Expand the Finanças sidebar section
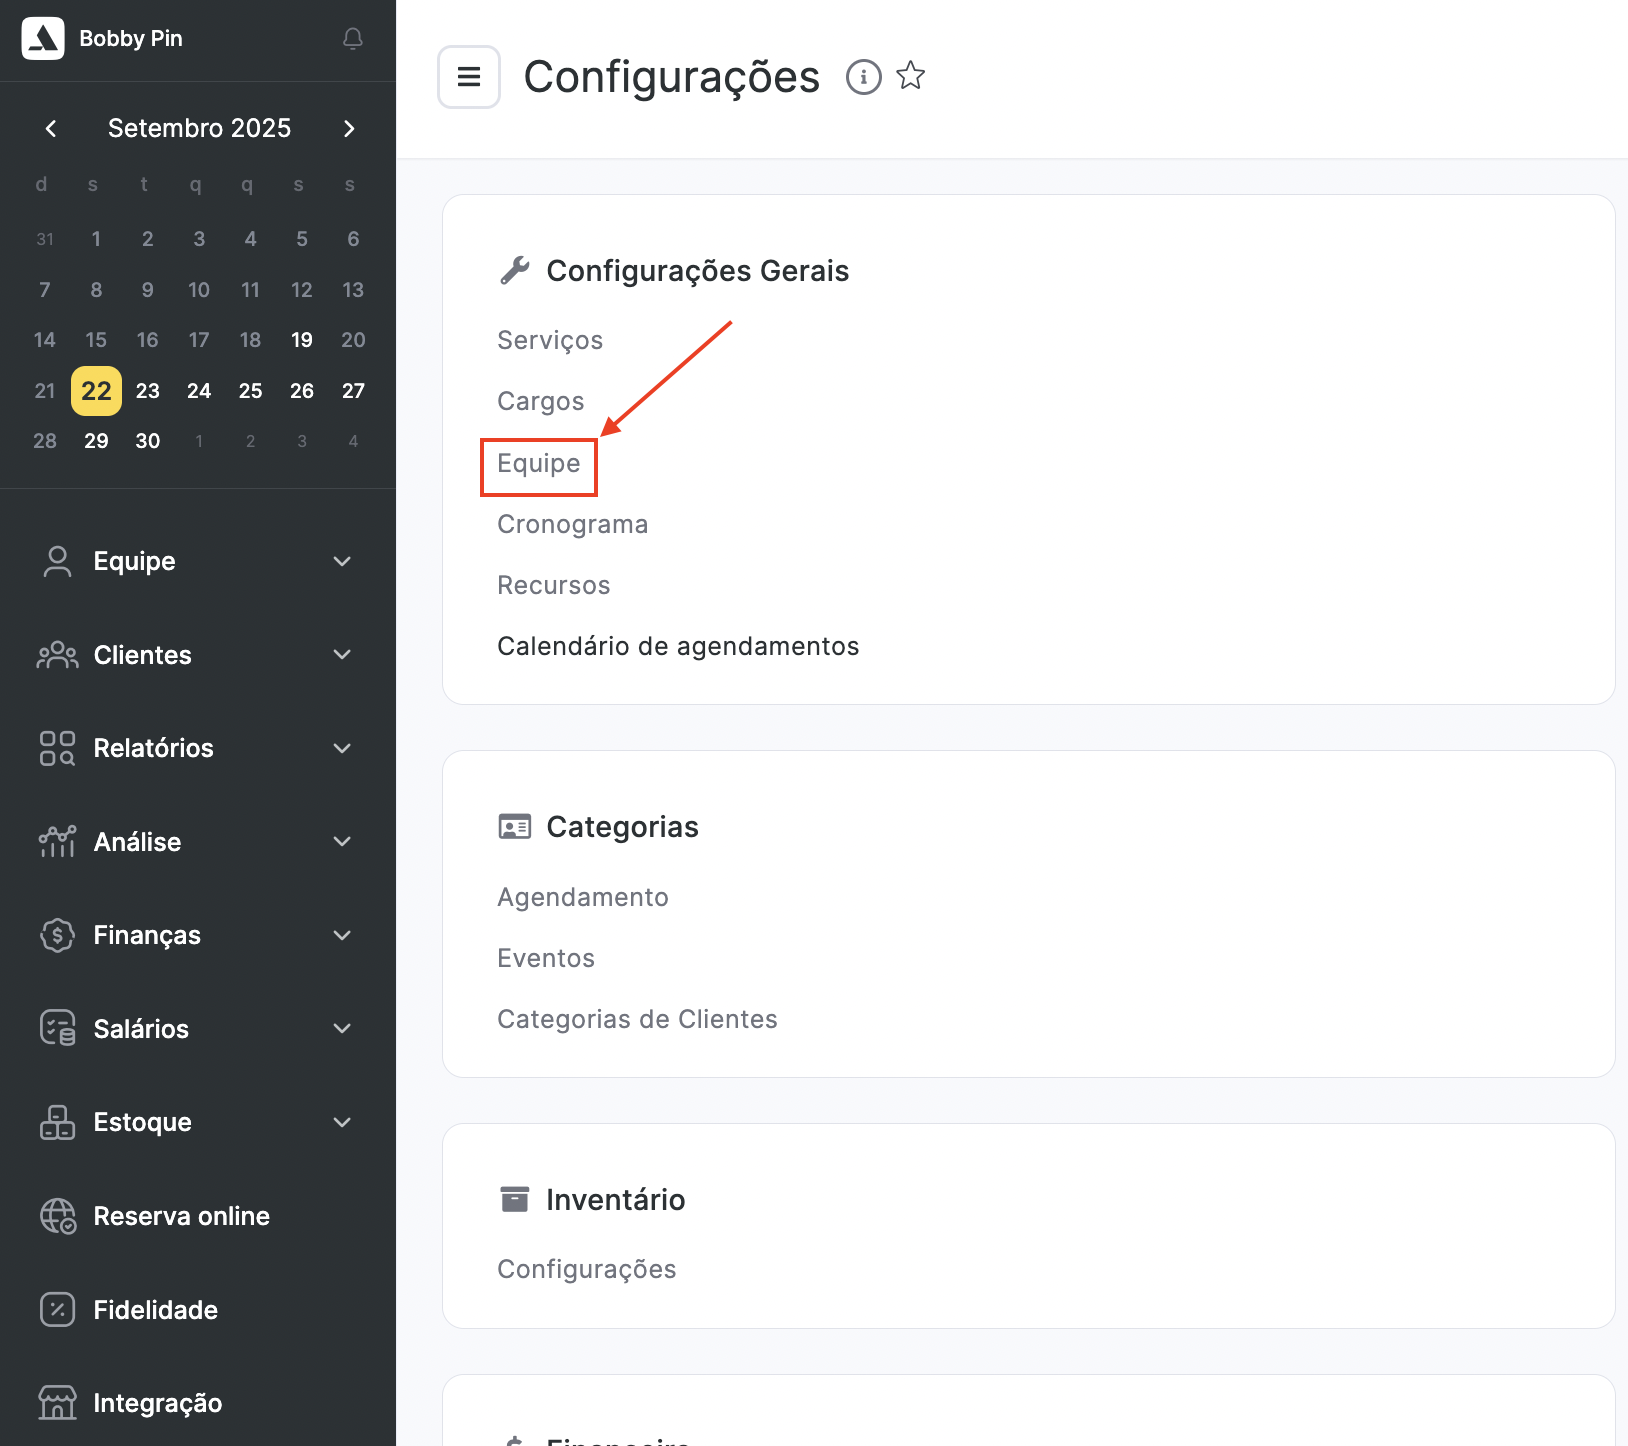Image resolution: width=1628 pixels, height=1446 pixels. coord(197,935)
